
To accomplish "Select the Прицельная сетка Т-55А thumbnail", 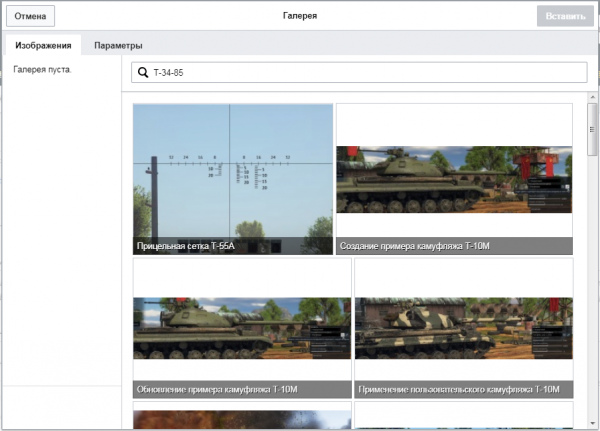I will (232, 170).
